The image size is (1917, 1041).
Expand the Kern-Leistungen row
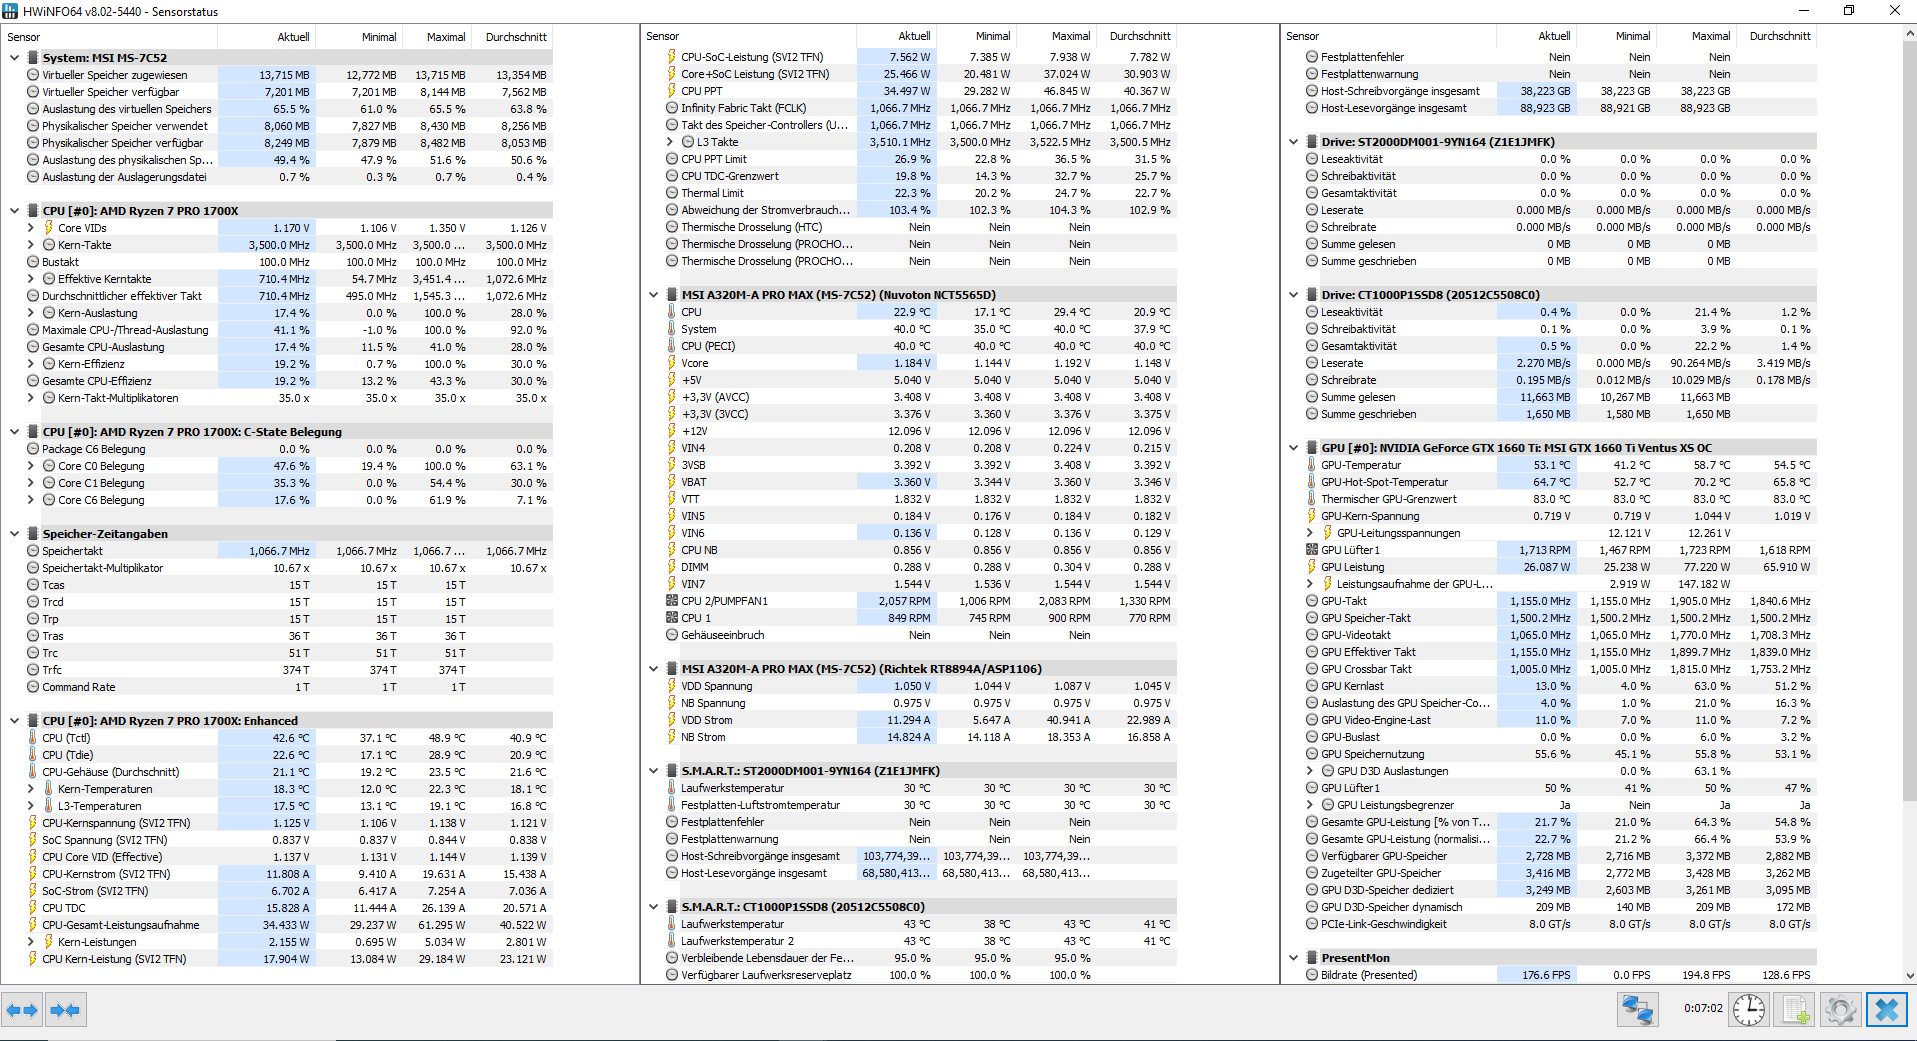31,942
